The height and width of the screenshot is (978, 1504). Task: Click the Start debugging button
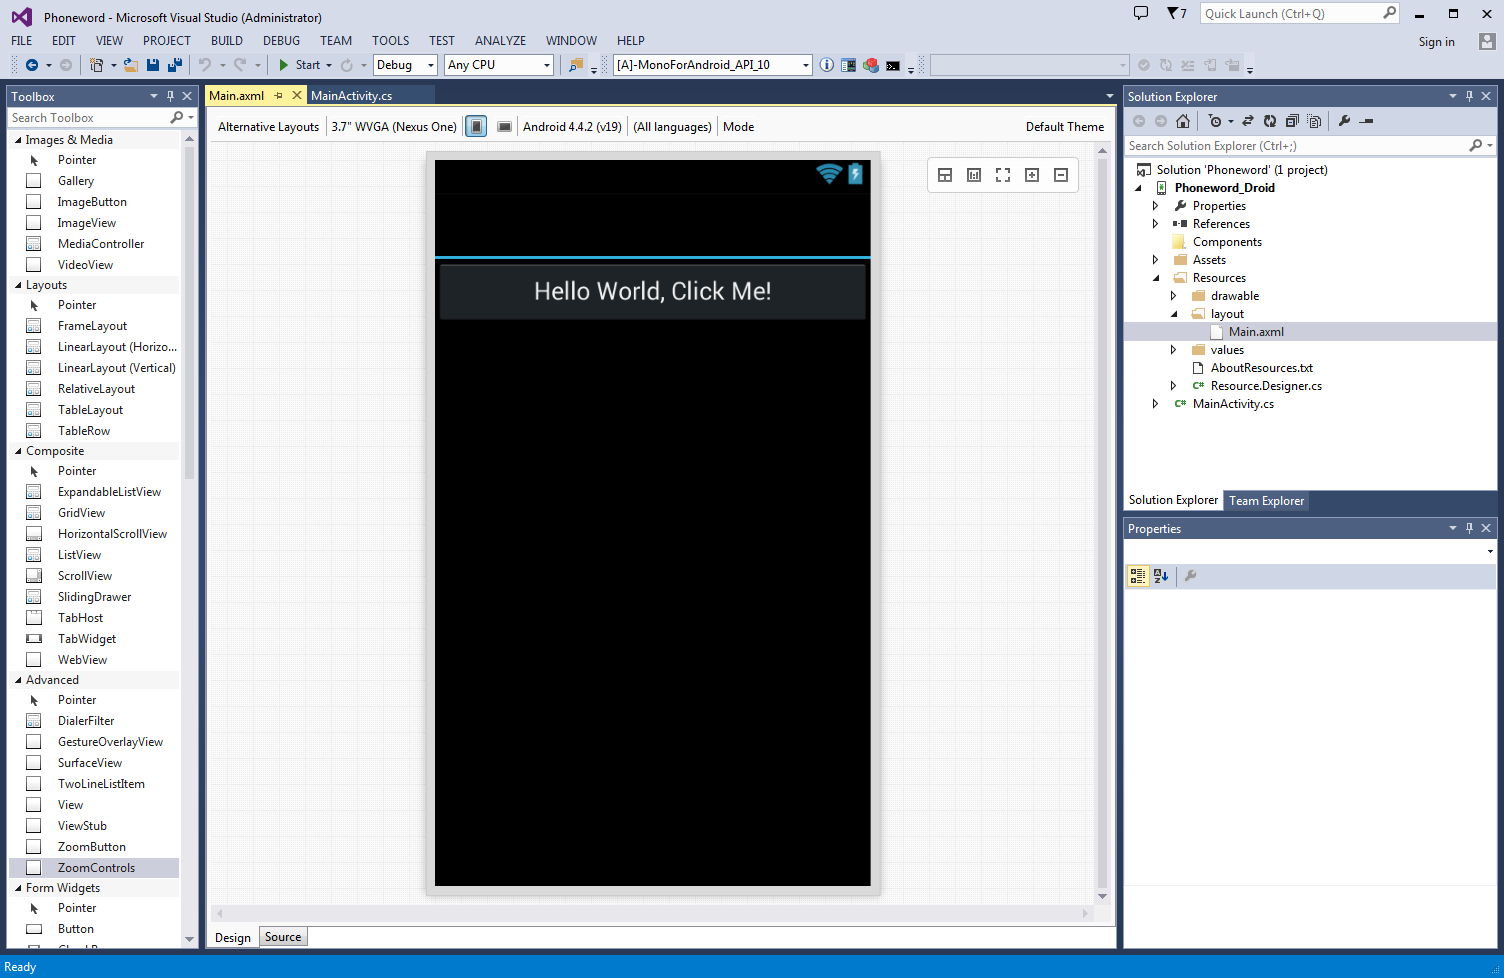click(299, 65)
